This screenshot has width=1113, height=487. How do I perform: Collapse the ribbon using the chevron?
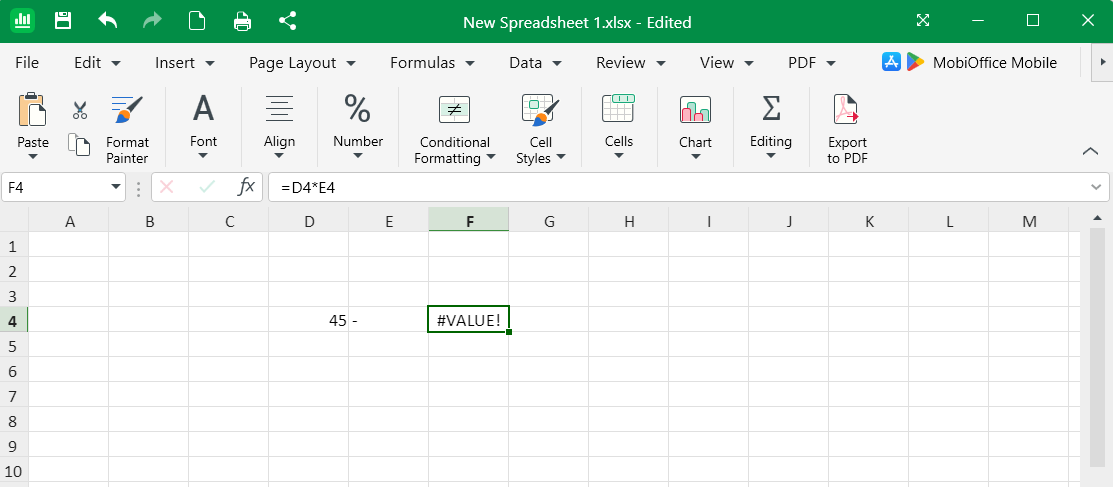click(x=1090, y=151)
